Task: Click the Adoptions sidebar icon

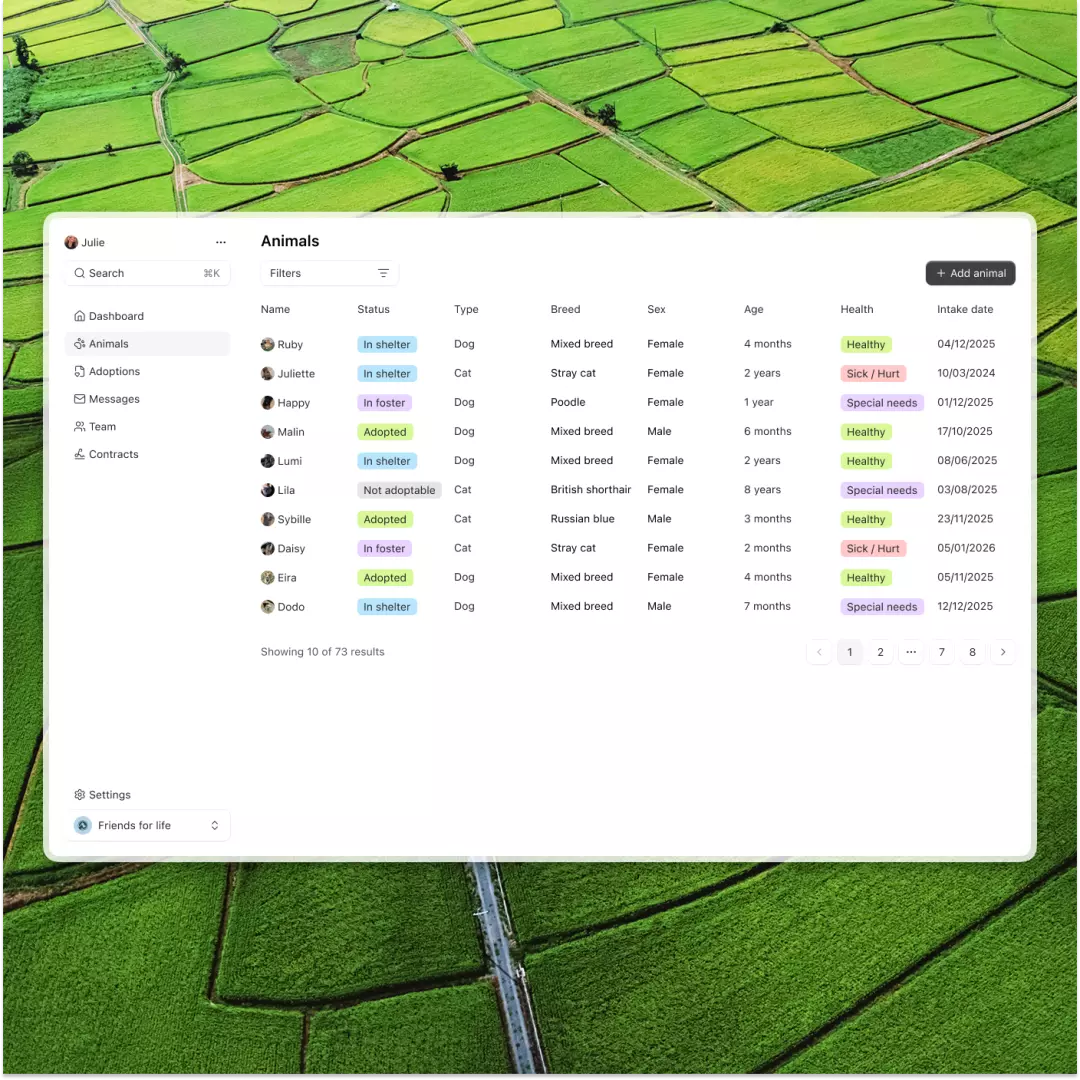Action: pyautogui.click(x=80, y=371)
